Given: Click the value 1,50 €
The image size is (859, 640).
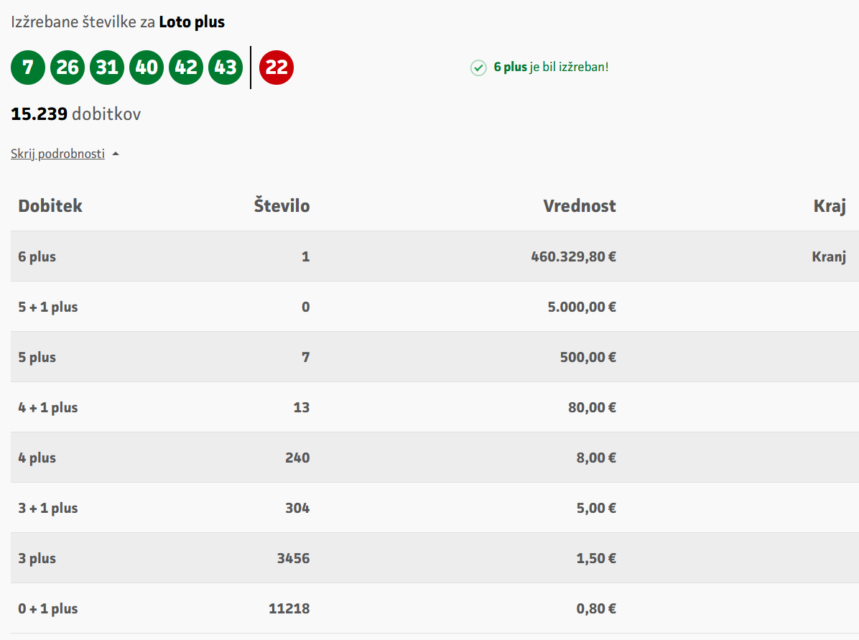Looking at the screenshot, I should pyautogui.click(x=596, y=559).
